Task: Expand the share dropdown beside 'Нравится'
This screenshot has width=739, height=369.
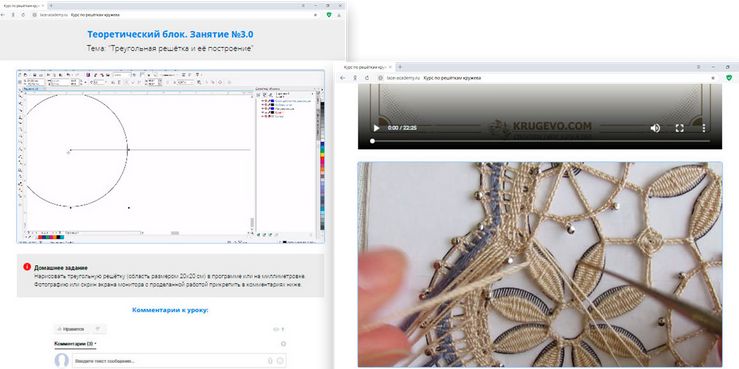Action: tap(99, 329)
